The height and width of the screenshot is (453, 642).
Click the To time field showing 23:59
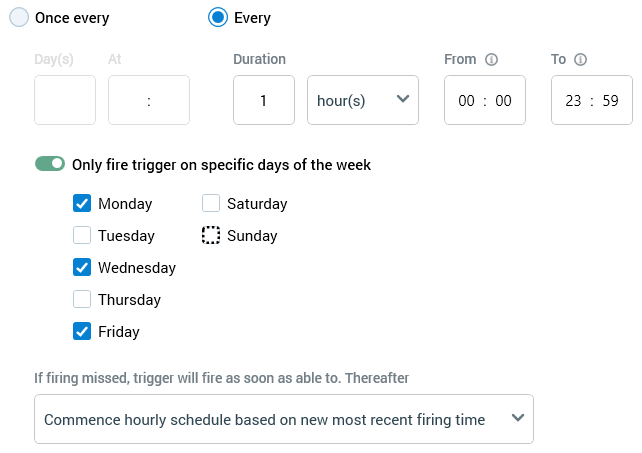click(x=591, y=100)
